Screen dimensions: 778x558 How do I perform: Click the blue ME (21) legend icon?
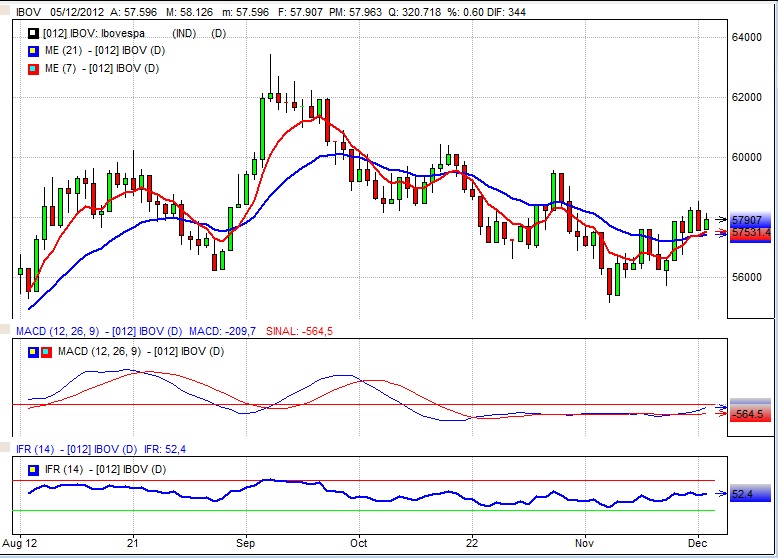[34, 51]
